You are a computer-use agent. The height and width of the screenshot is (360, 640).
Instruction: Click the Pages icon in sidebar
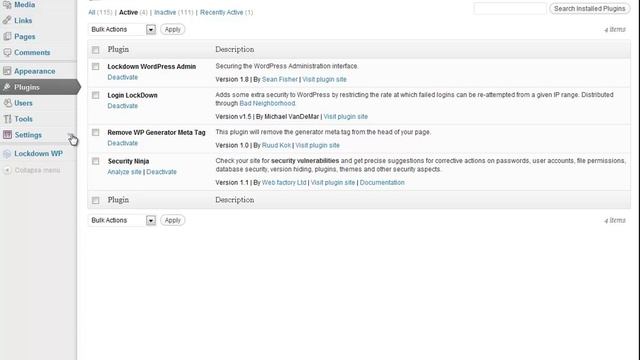(7, 36)
